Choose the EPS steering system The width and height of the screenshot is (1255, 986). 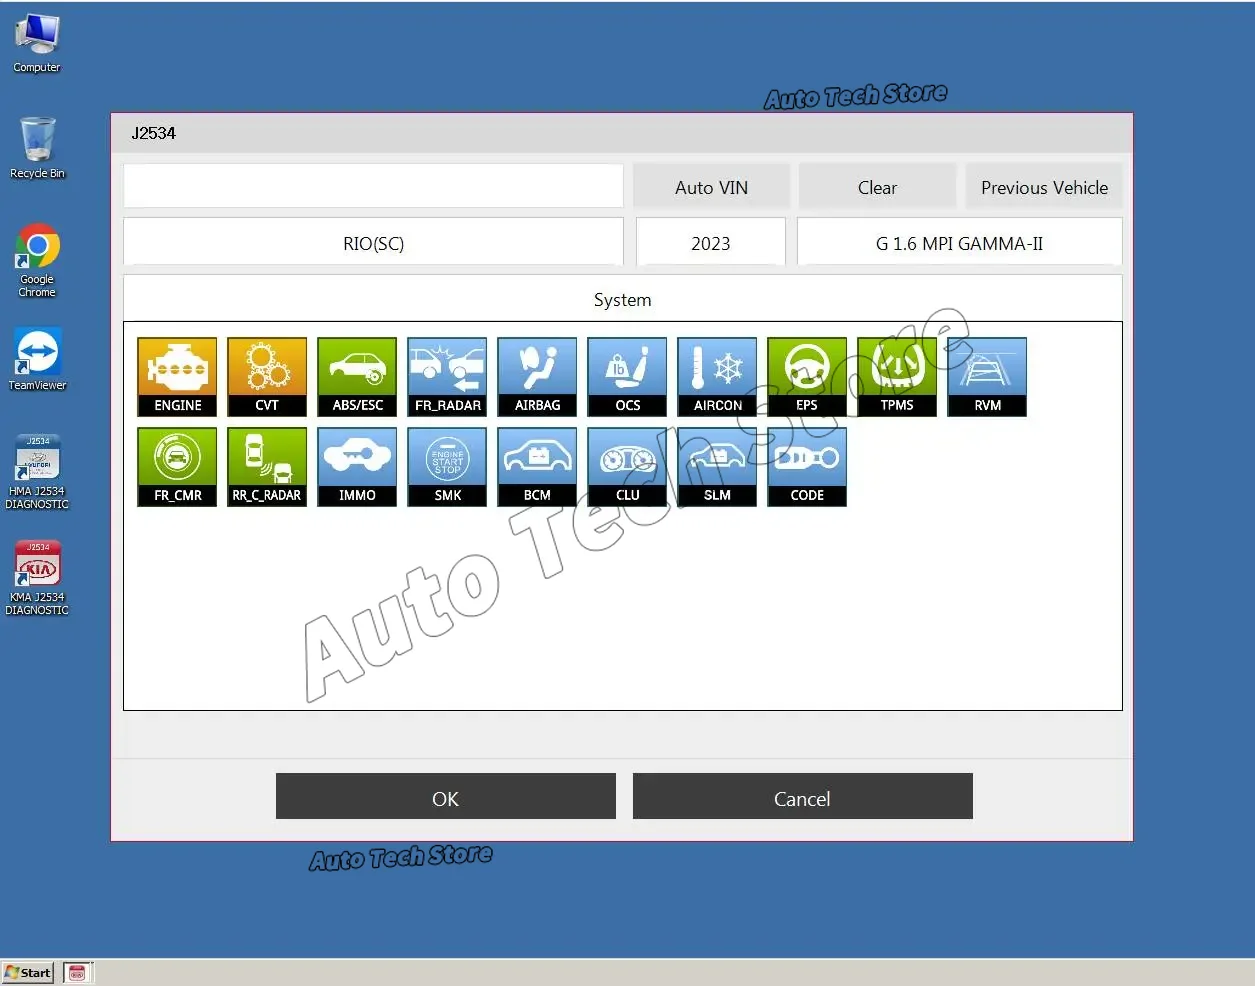click(x=807, y=376)
